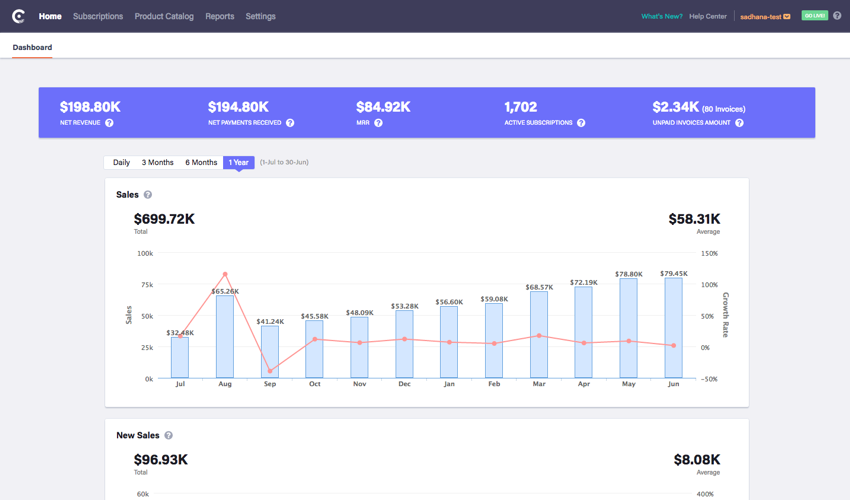Open help icon for Net Payments Received
This screenshot has width=850, height=500.
(290, 123)
